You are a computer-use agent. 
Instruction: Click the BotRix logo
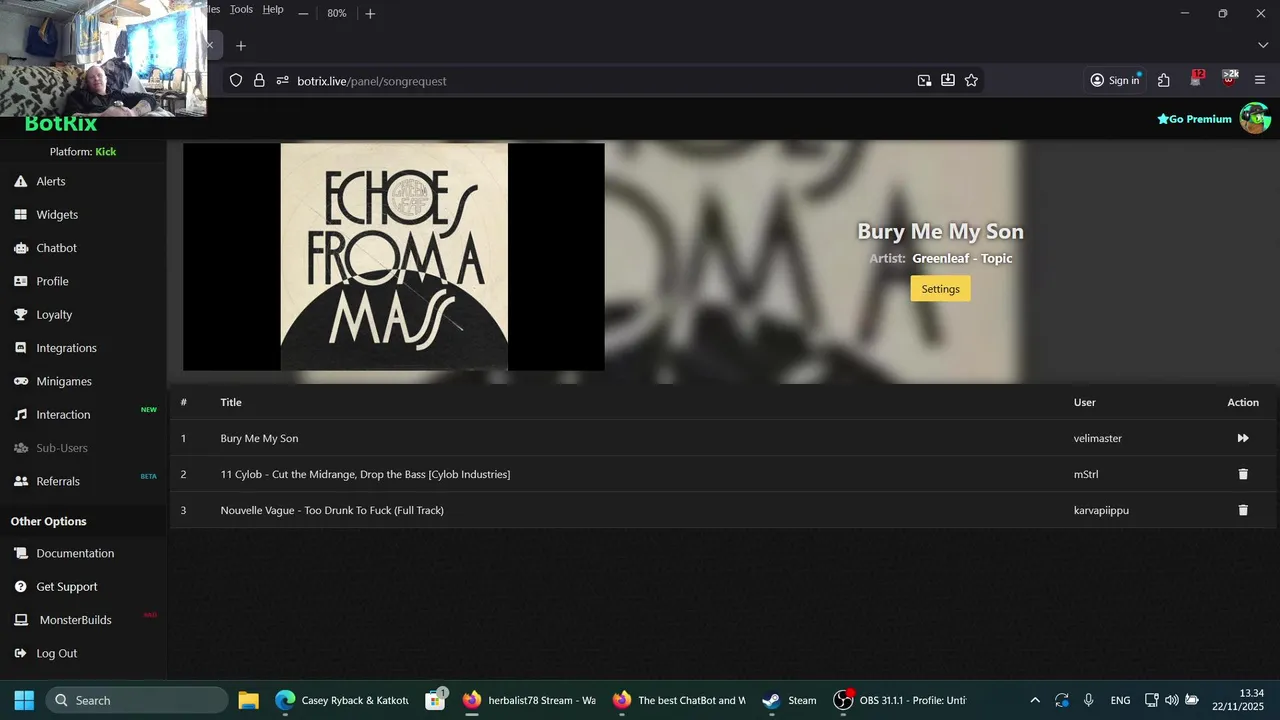coord(61,124)
